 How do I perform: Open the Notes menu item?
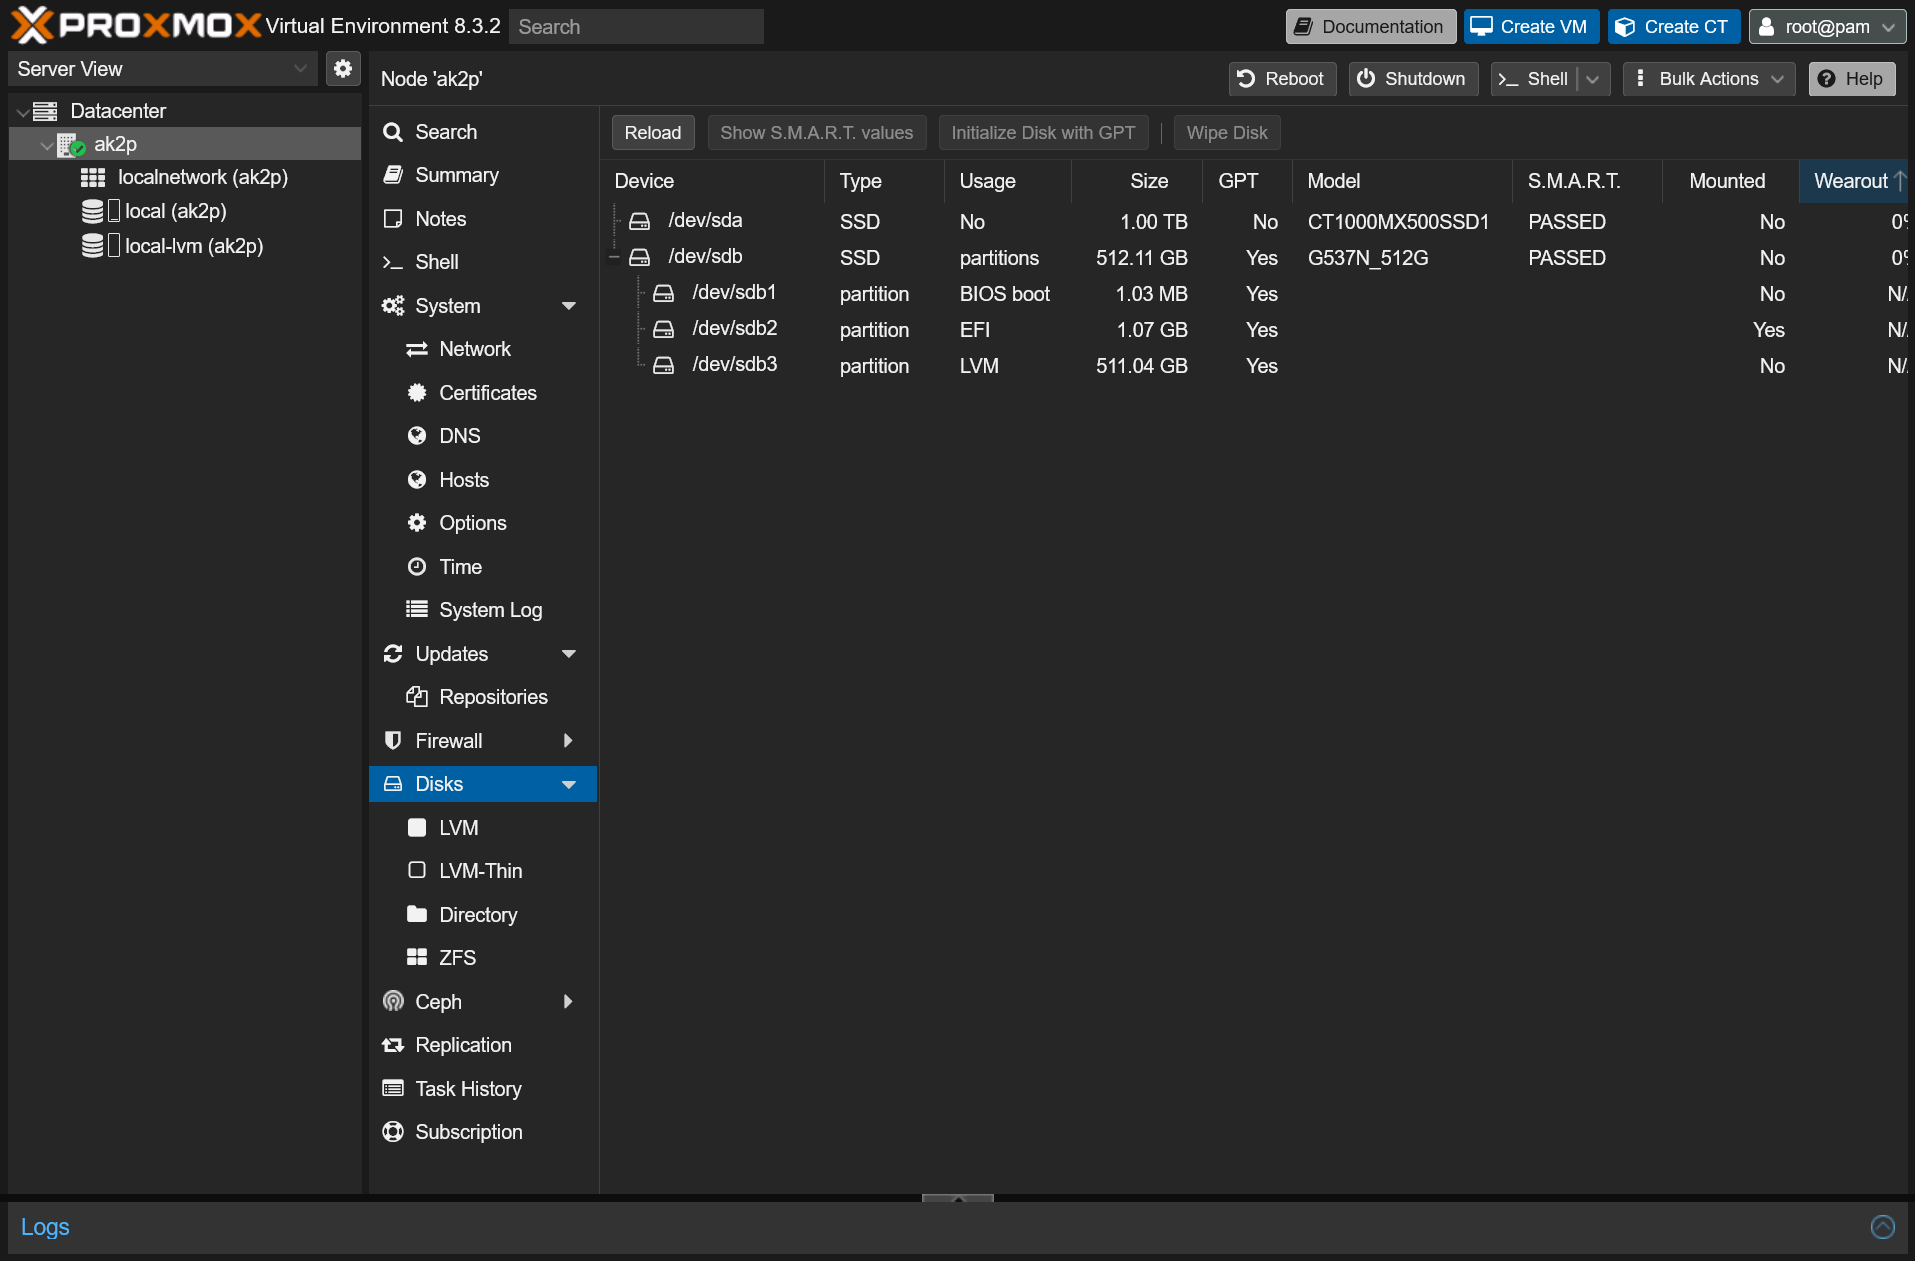tap(483, 219)
